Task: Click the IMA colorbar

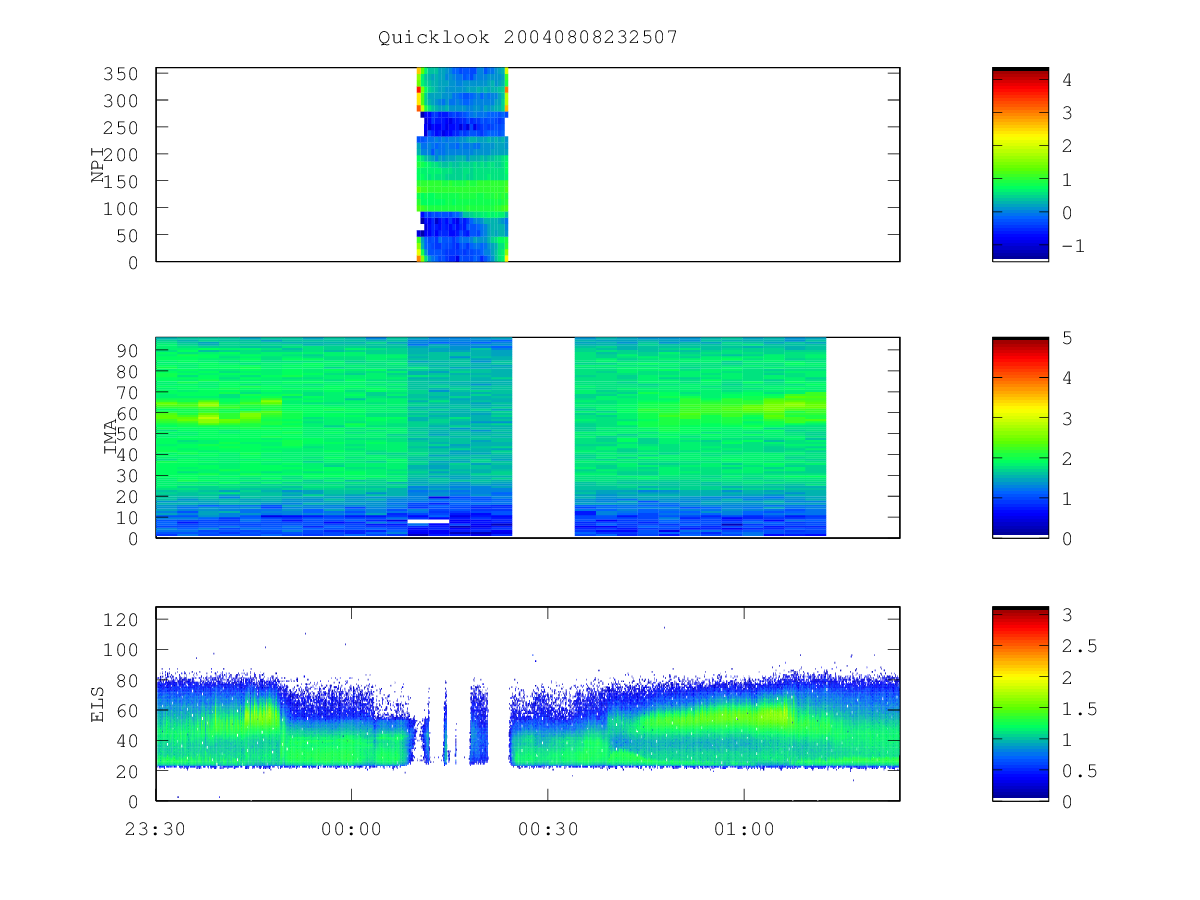Action: tap(1020, 437)
